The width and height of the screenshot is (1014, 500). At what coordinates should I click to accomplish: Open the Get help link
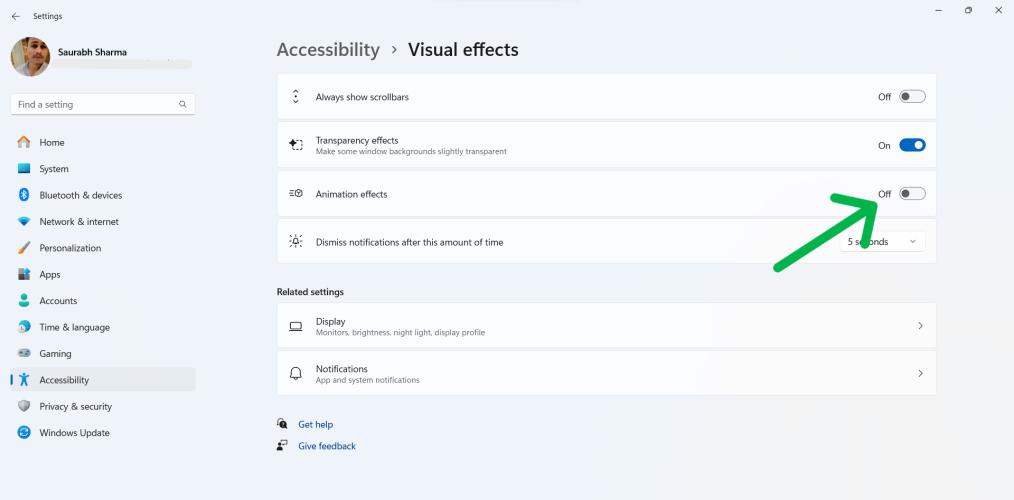315,424
